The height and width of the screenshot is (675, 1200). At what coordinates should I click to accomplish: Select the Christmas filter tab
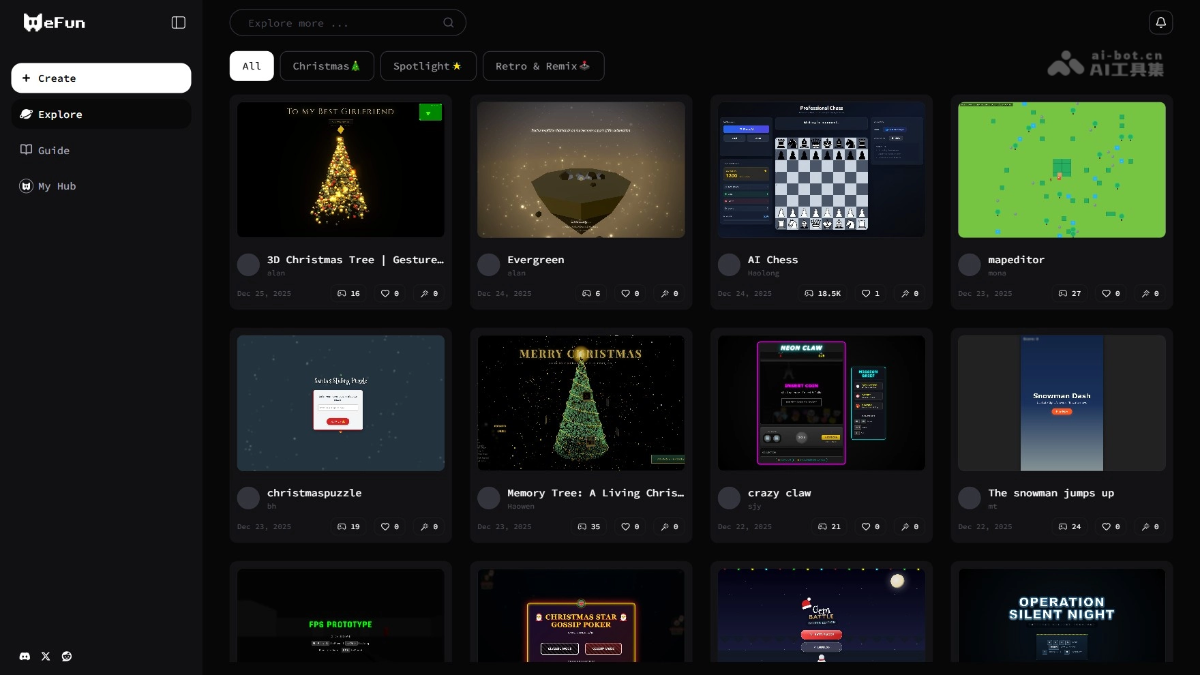[x=327, y=66]
